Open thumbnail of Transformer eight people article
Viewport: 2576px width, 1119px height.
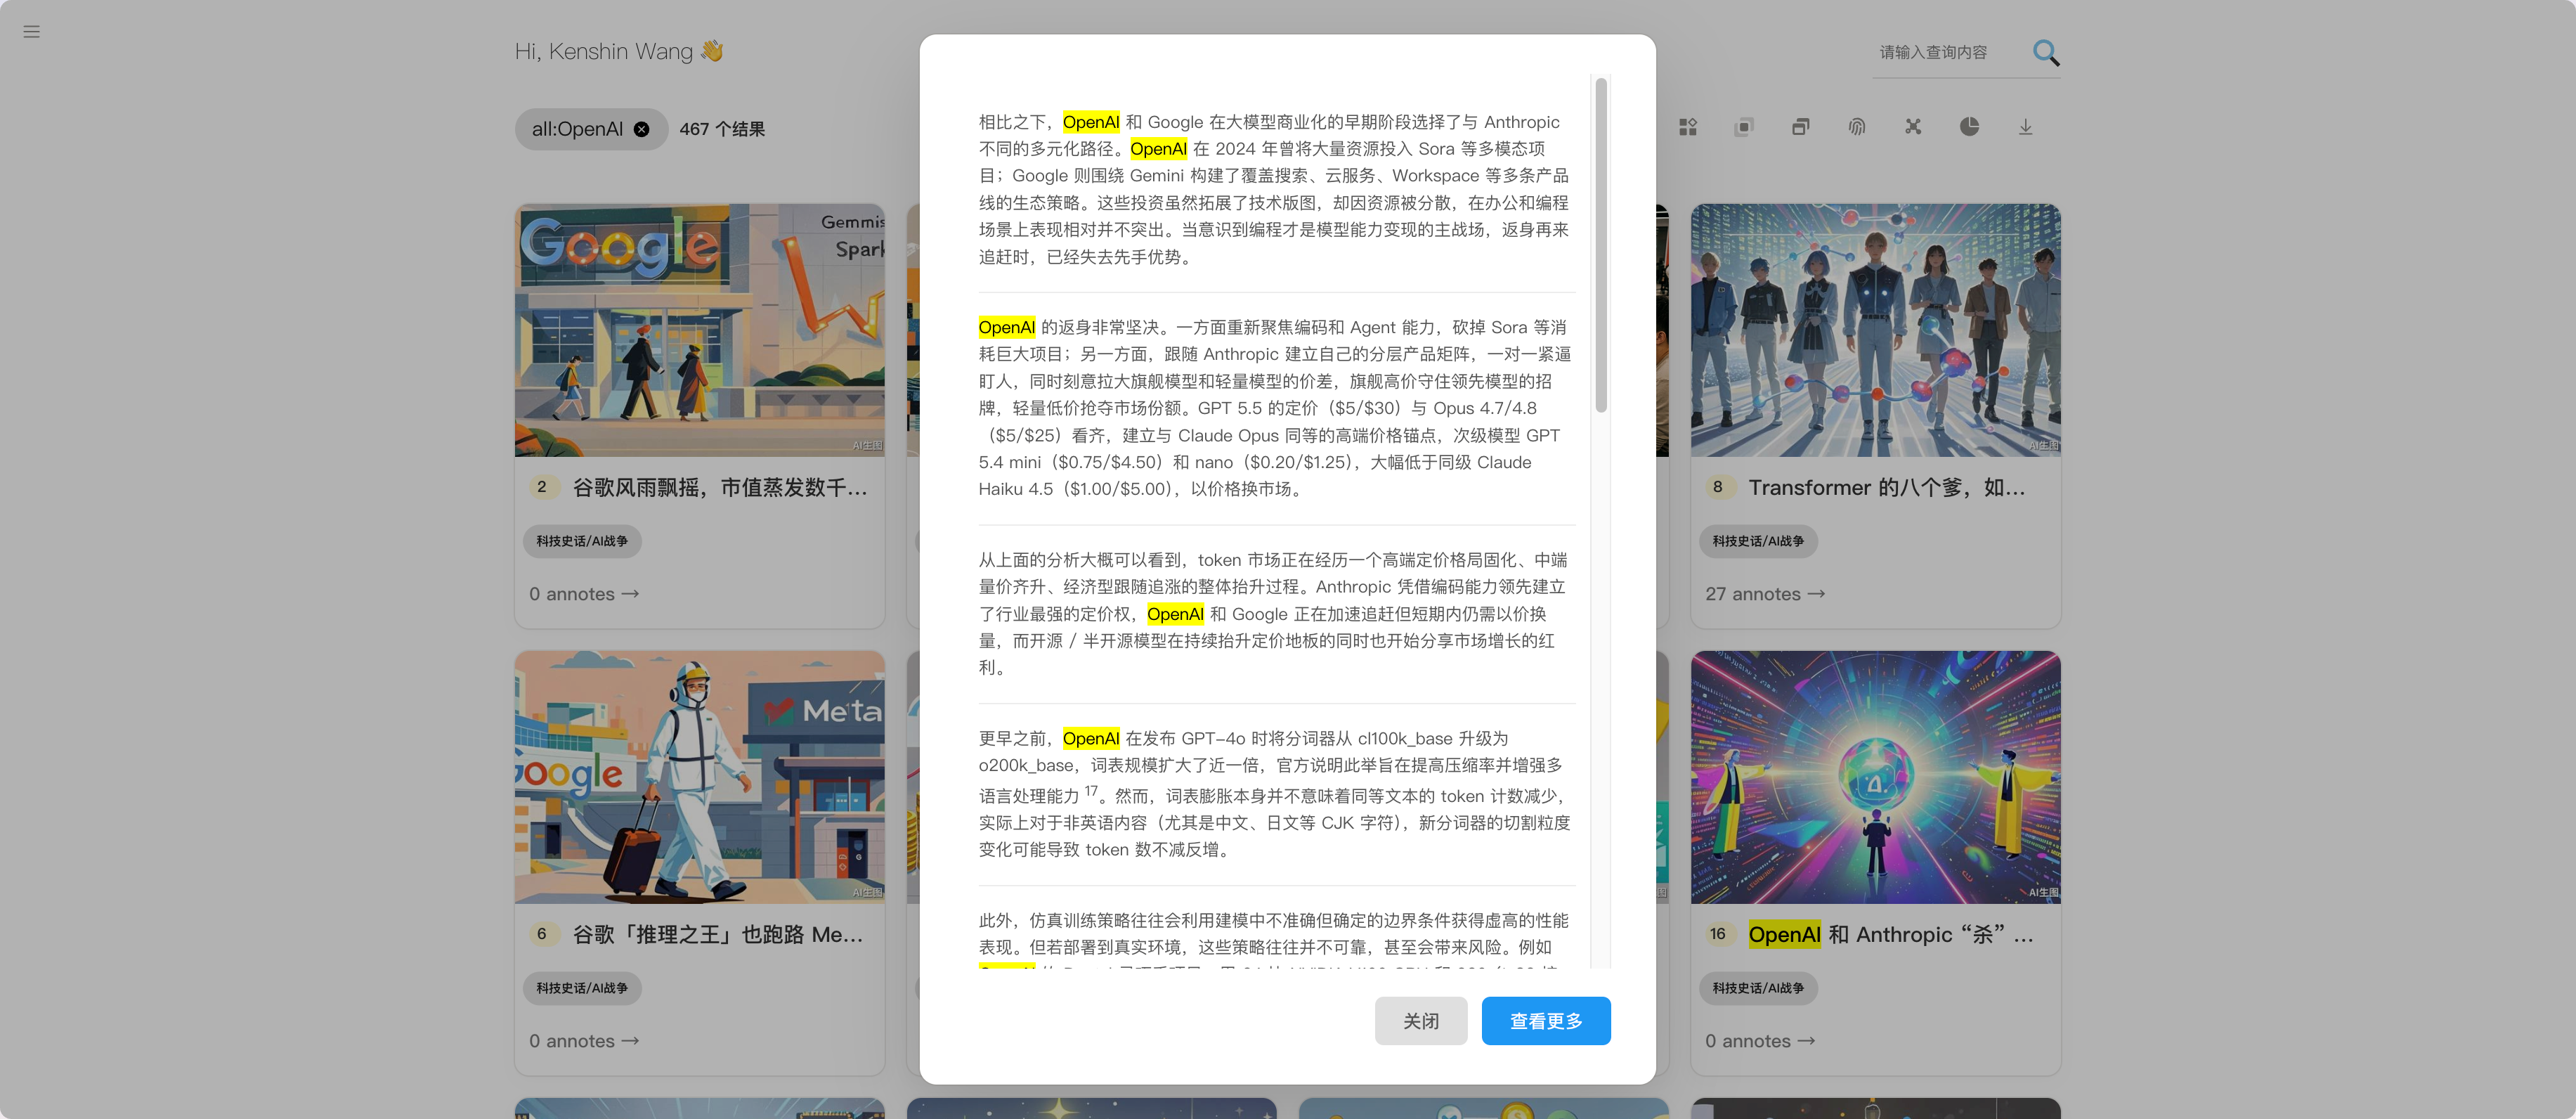tap(1875, 330)
